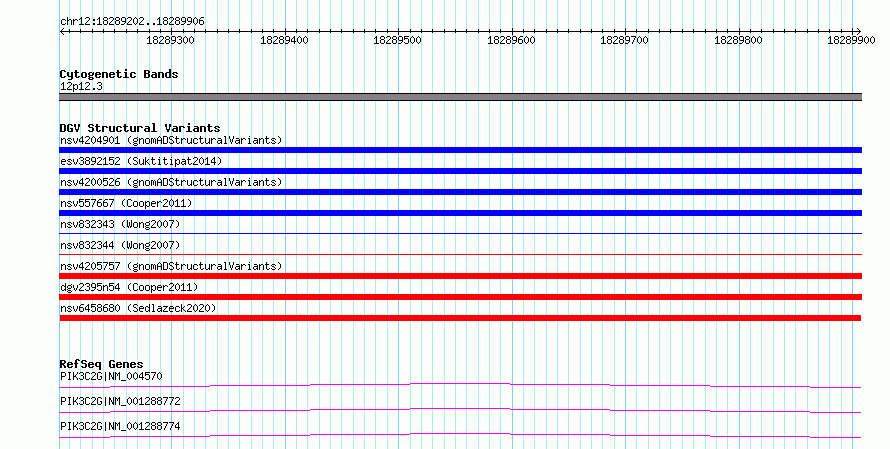
Task: Click the blue bar under esv3892152
Action: [x=460, y=171]
